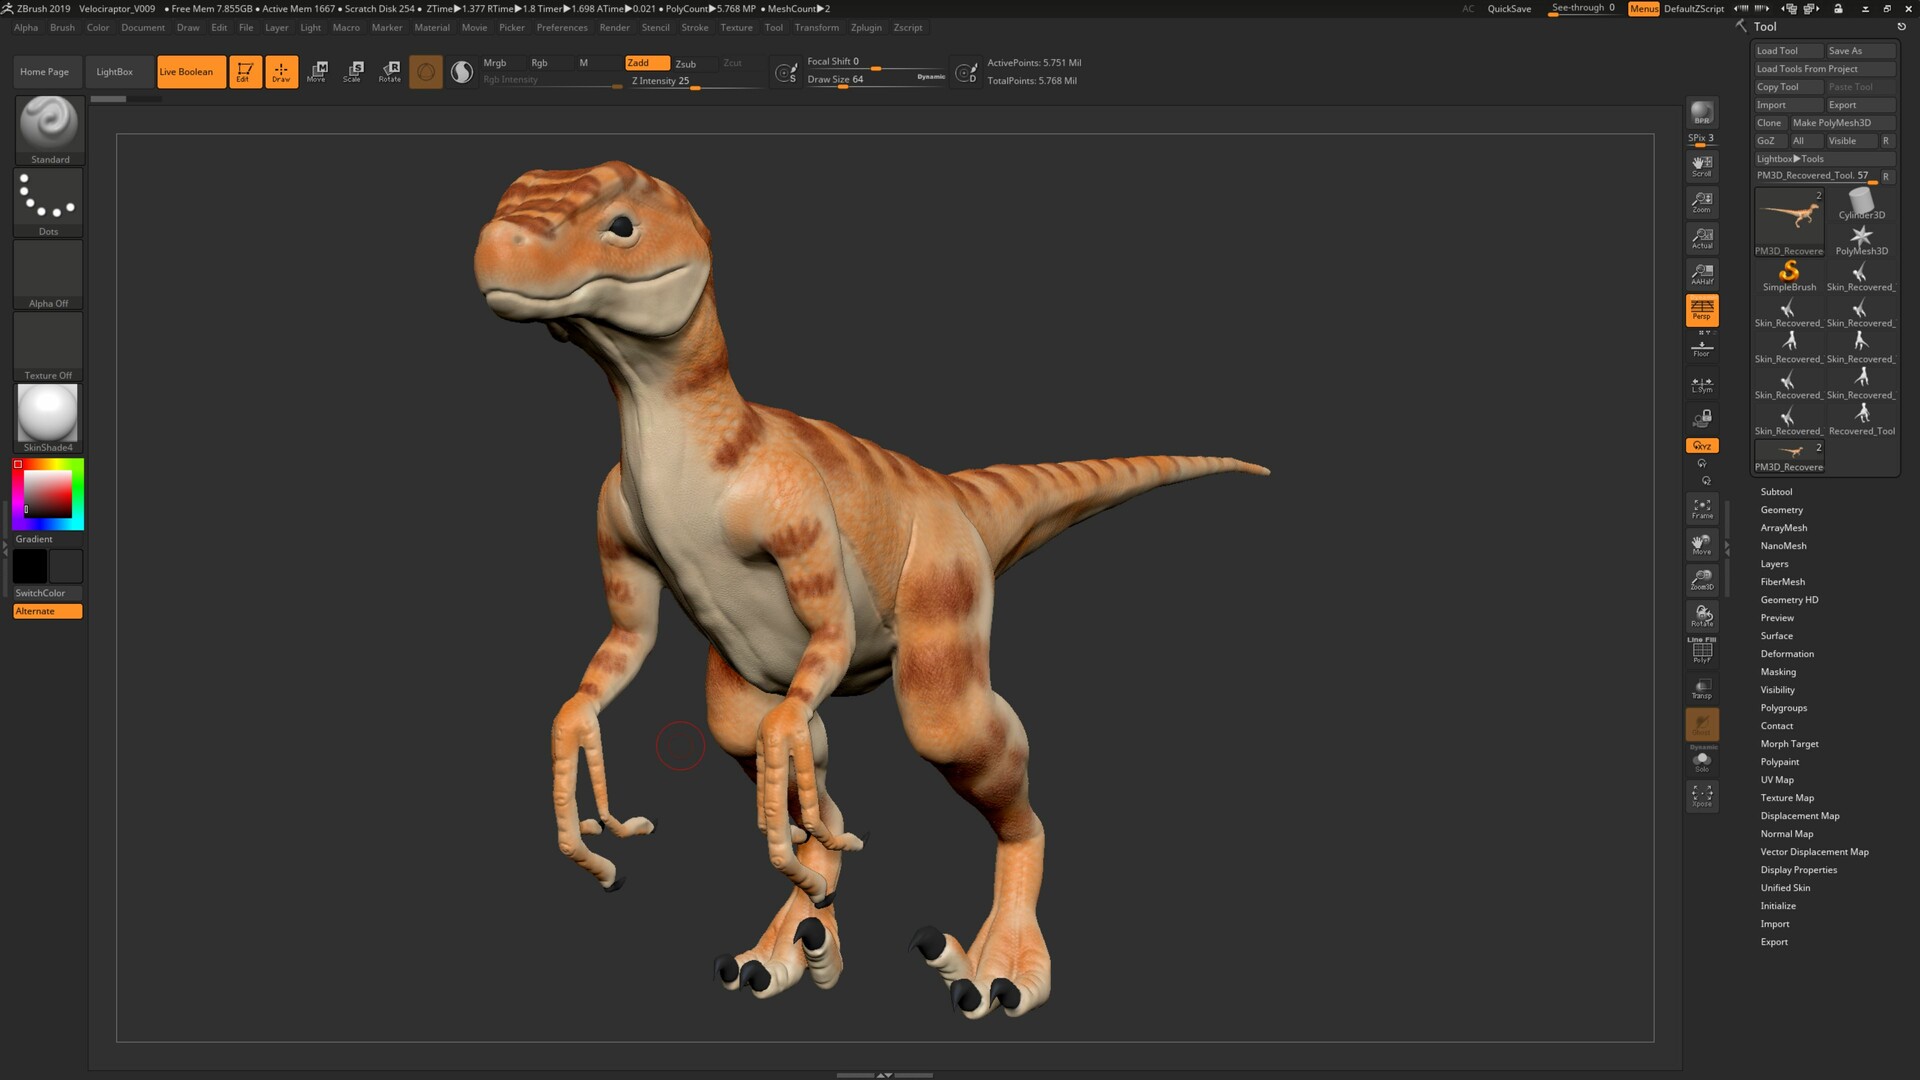The width and height of the screenshot is (1920, 1080).
Task: Open the Geometry section
Action: [x=1781, y=509]
